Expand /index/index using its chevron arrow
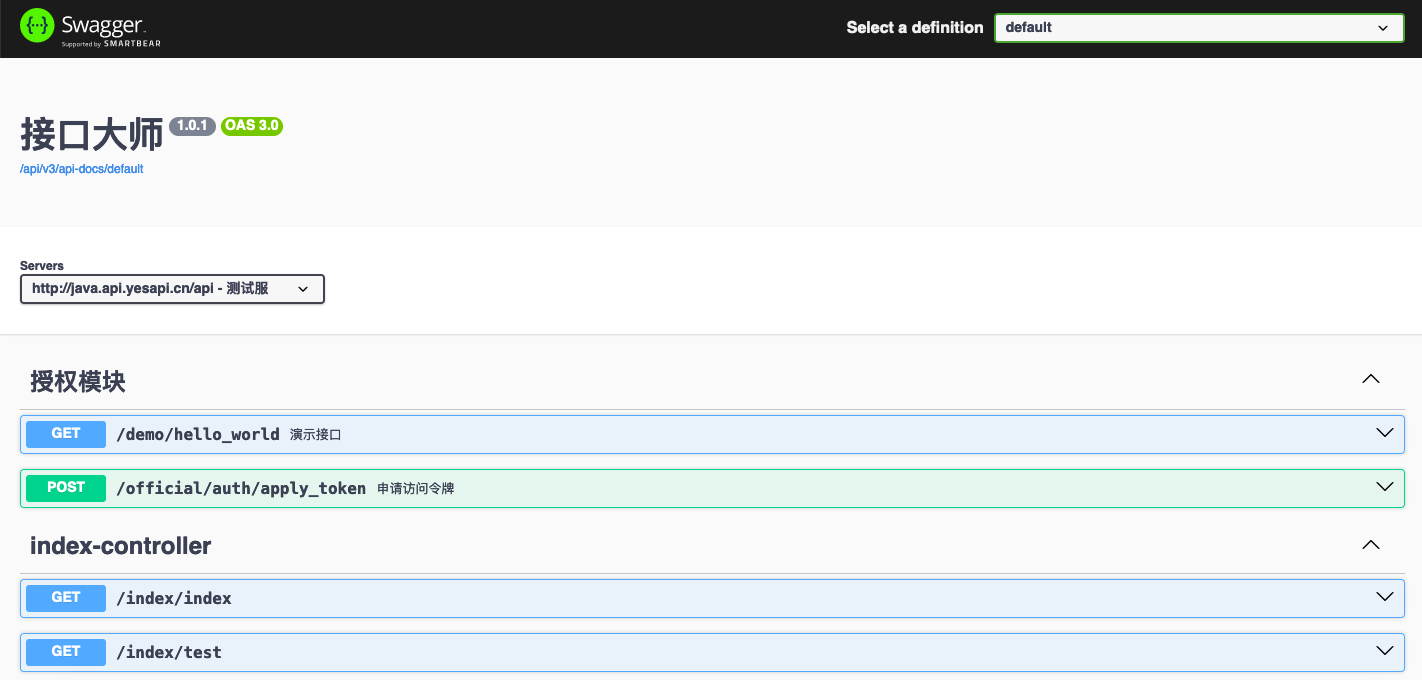The image size is (1422, 680). coord(1384,598)
